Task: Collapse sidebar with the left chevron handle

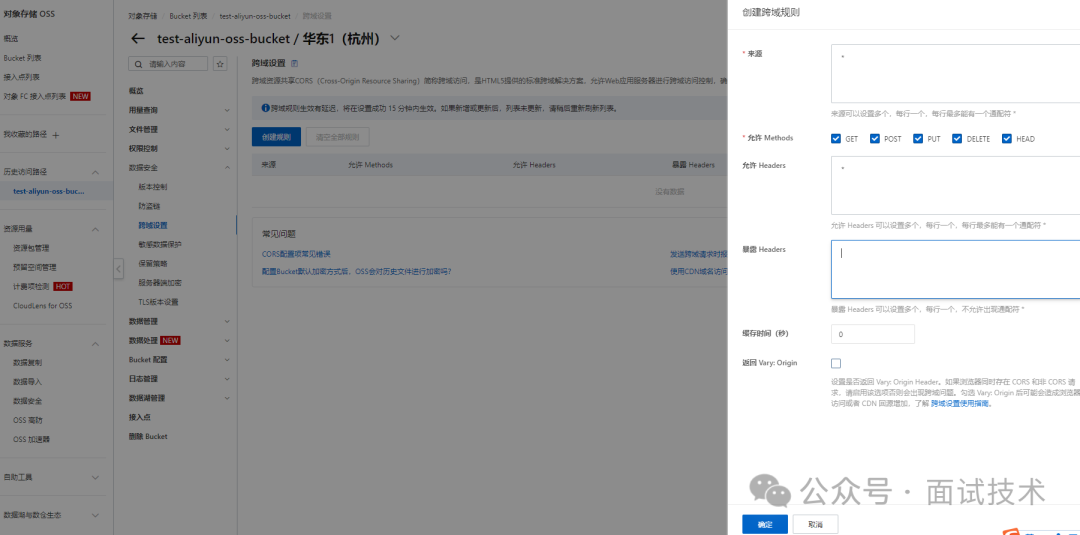Action: coord(118,269)
